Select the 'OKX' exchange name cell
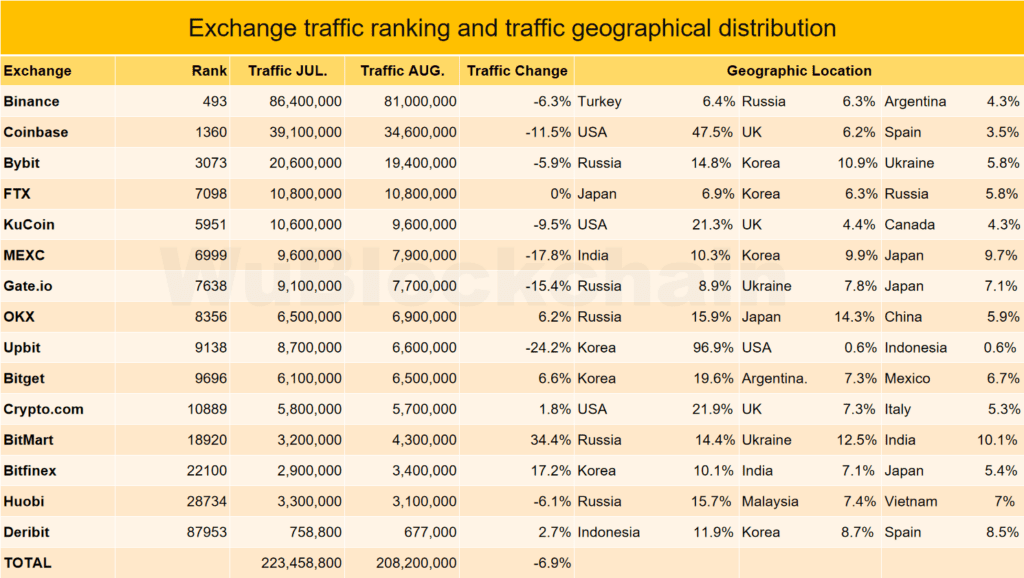The width and height of the screenshot is (1024, 578). point(19,316)
